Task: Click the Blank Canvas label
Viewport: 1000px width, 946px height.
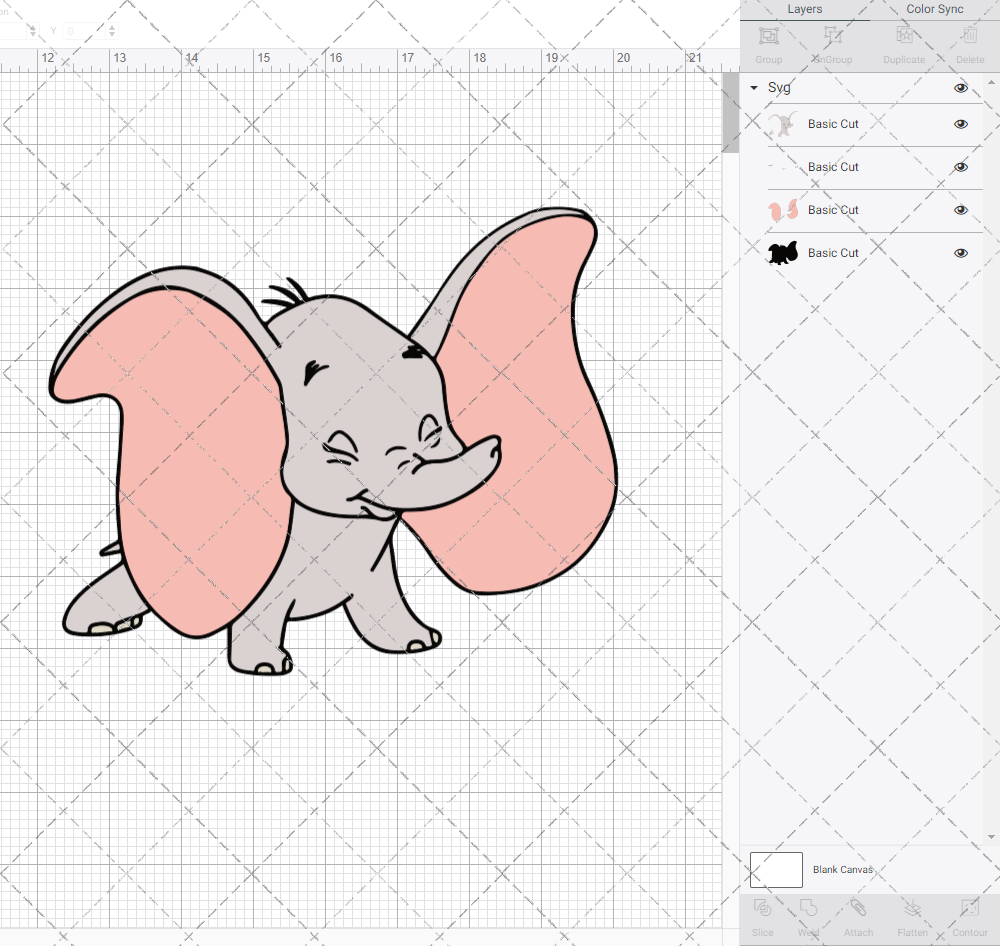Action: [842, 869]
